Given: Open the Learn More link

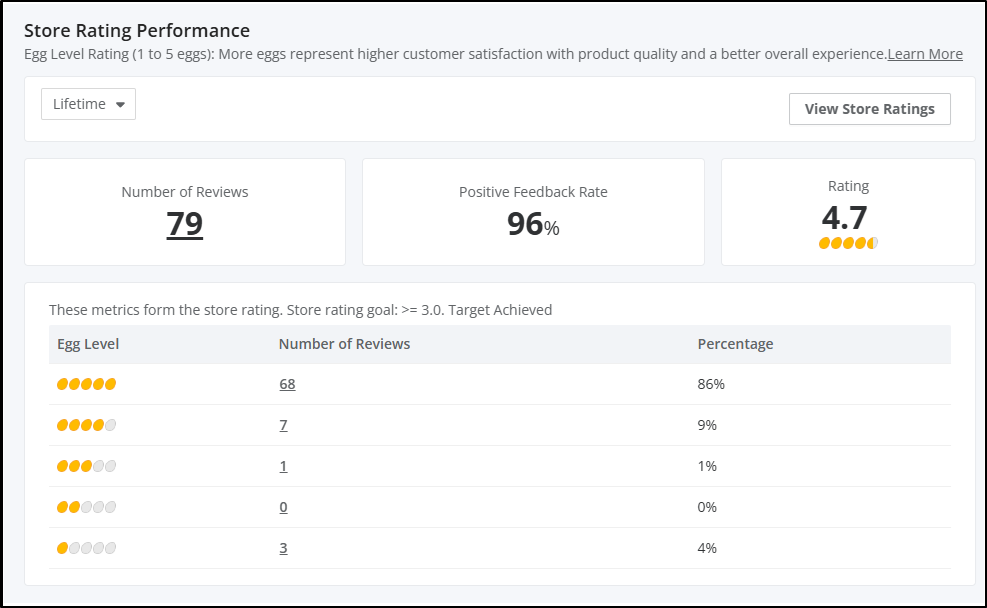Looking at the screenshot, I should (x=925, y=54).
